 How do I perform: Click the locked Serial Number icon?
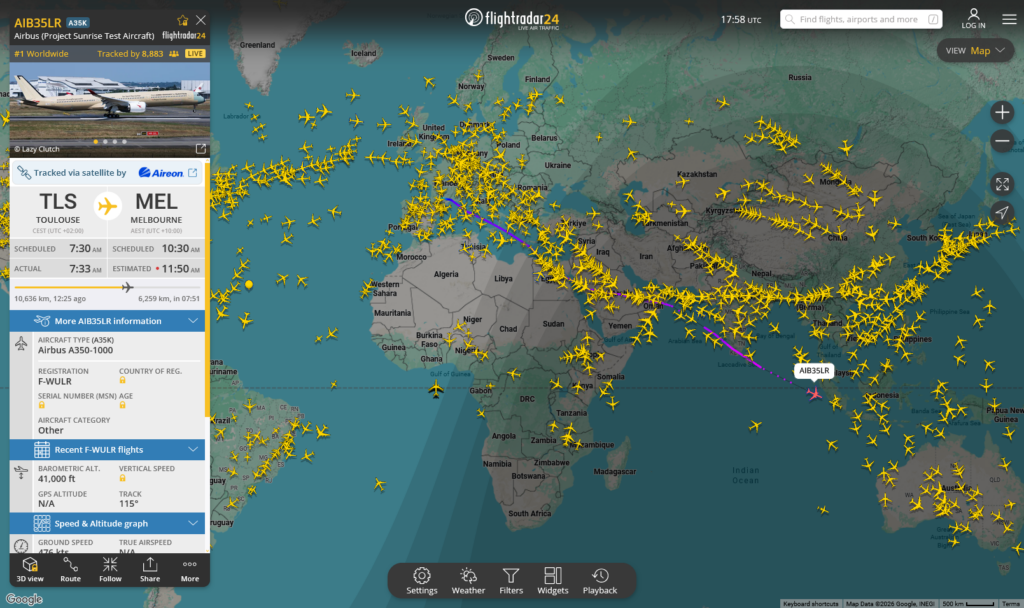click(41, 405)
